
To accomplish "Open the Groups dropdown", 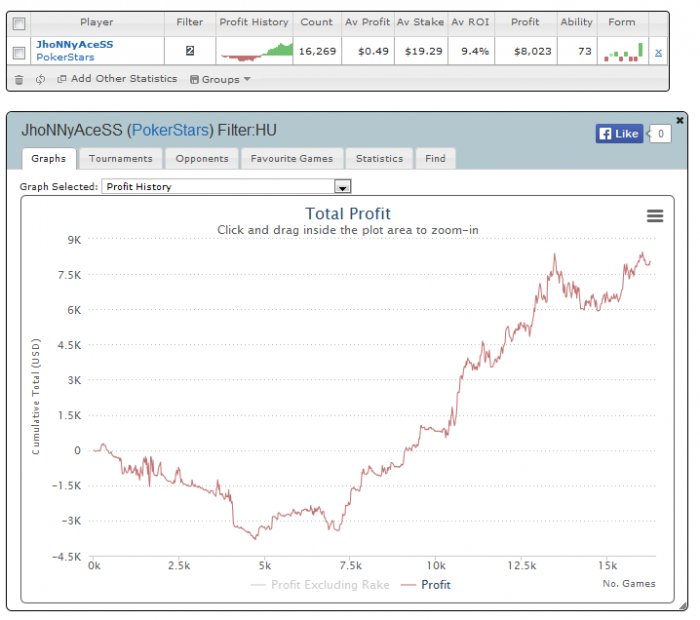I will pos(220,79).
